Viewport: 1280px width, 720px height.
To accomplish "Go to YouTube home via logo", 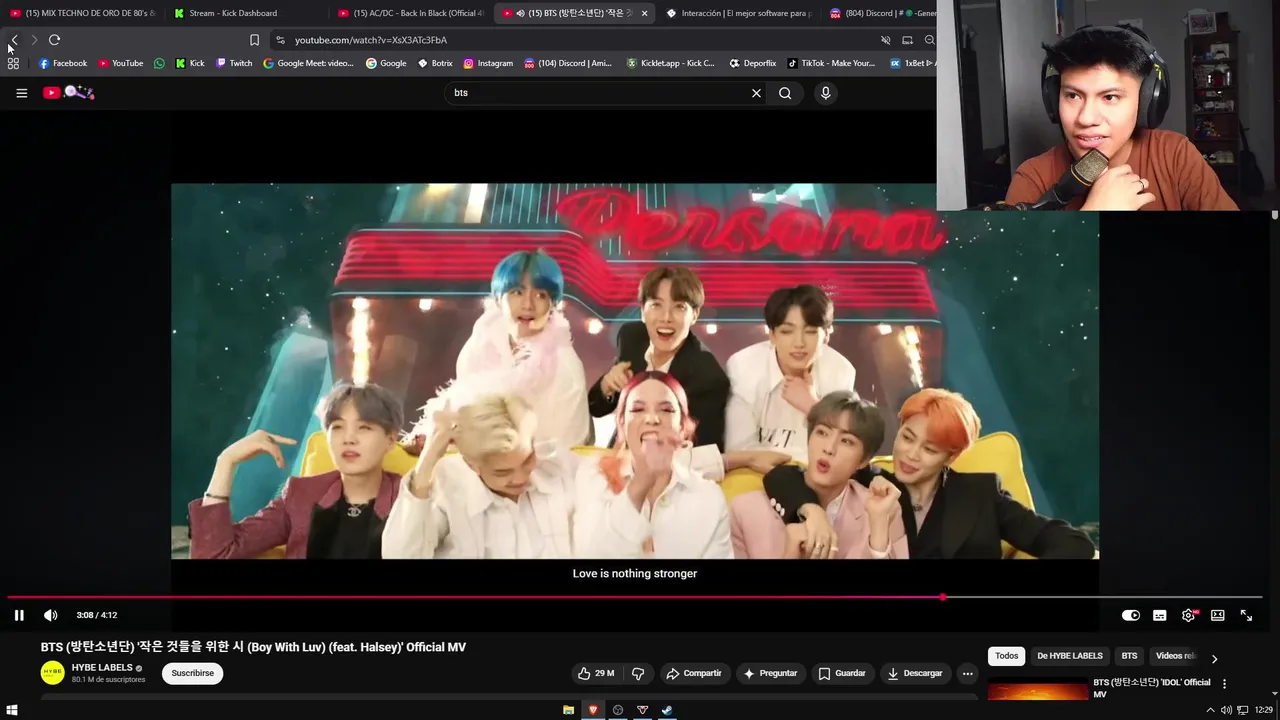I will [68, 93].
